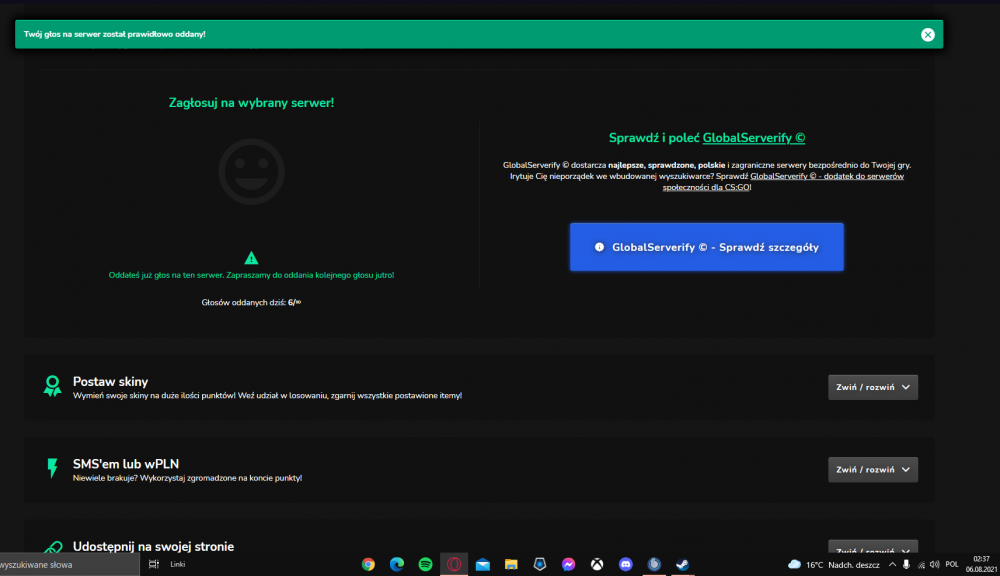Open the Linki toolbar in the taskbar
This screenshot has height=576, width=1000.
click(177, 564)
